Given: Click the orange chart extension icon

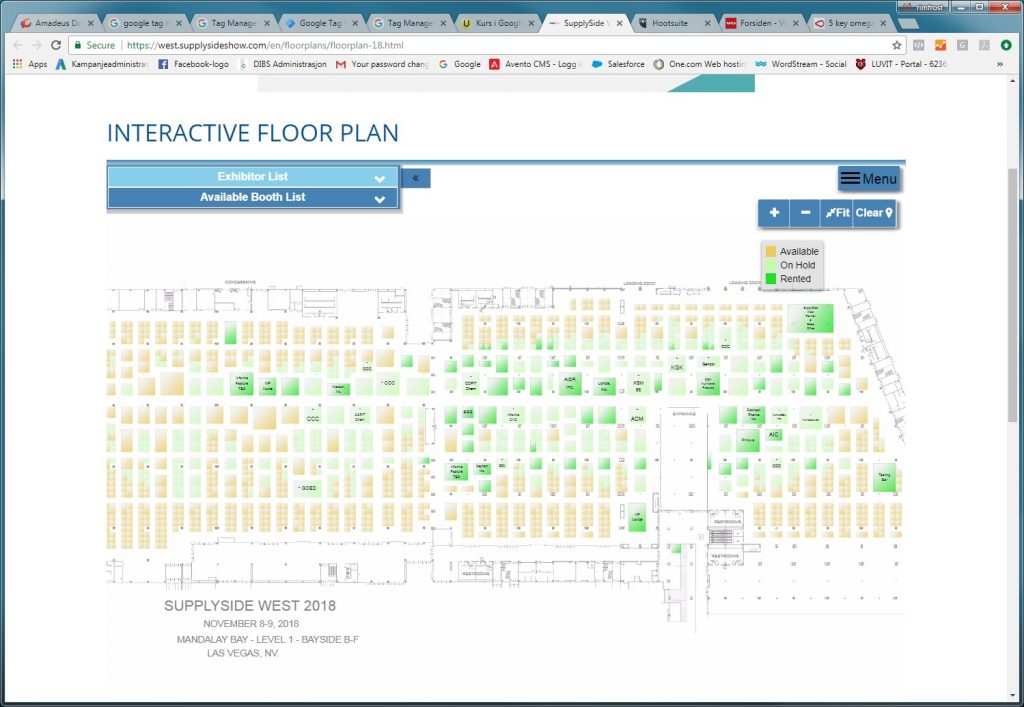Looking at the screenshot, I should point(940,45).
